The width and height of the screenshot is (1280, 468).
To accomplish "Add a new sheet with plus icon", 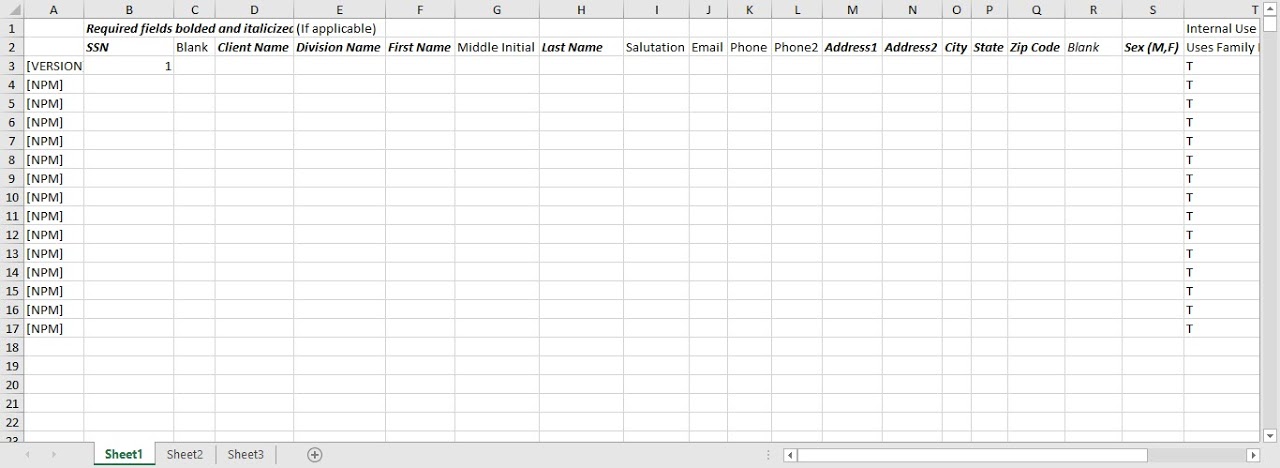I will click(315, 455).
